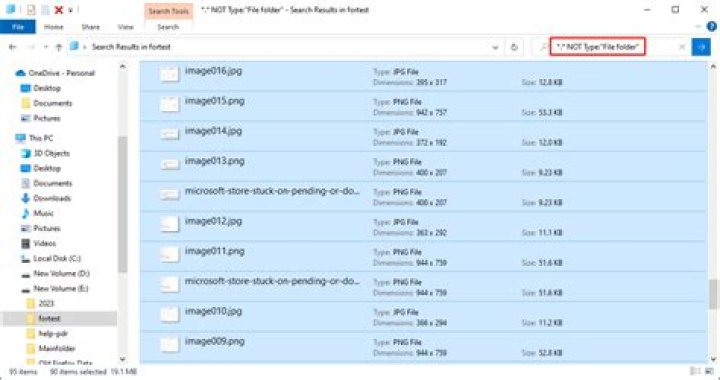
Task: Switch to details view icon in status bar
Action: coord(696,371)
